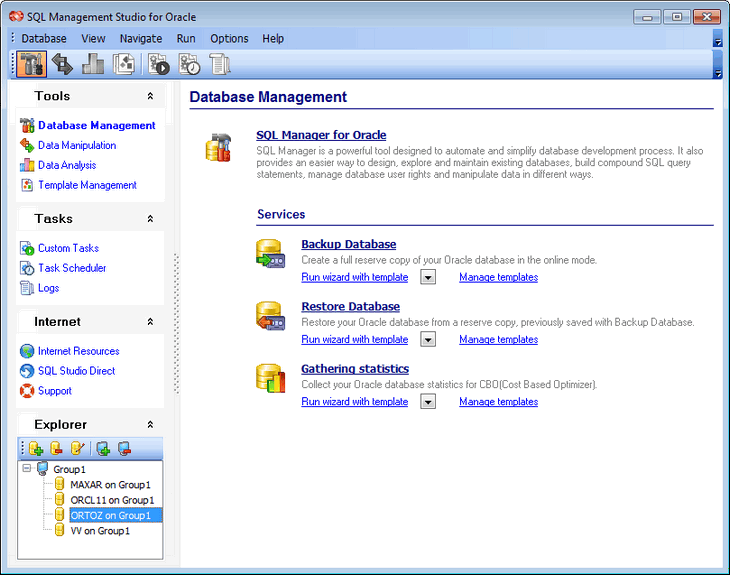Run wizard with template for Restore Database

[355, 339]
